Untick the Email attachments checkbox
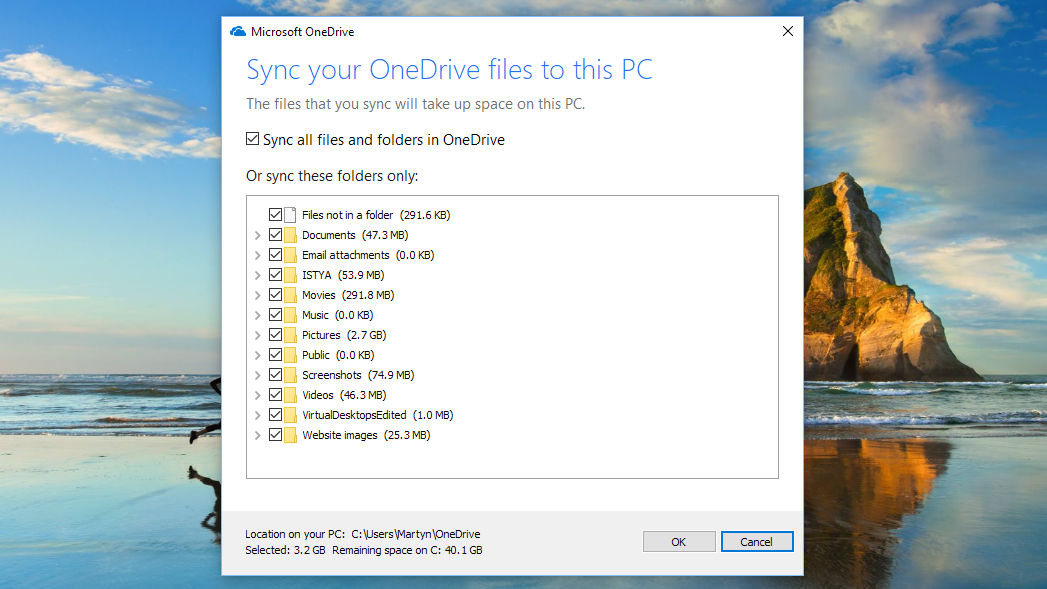Screen dimensions: 1047x589 (275, 255)
